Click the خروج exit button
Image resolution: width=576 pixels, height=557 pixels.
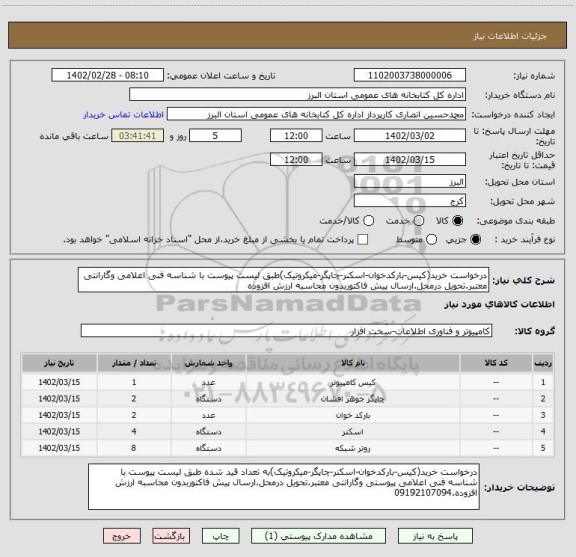click(x=122, y=536)
